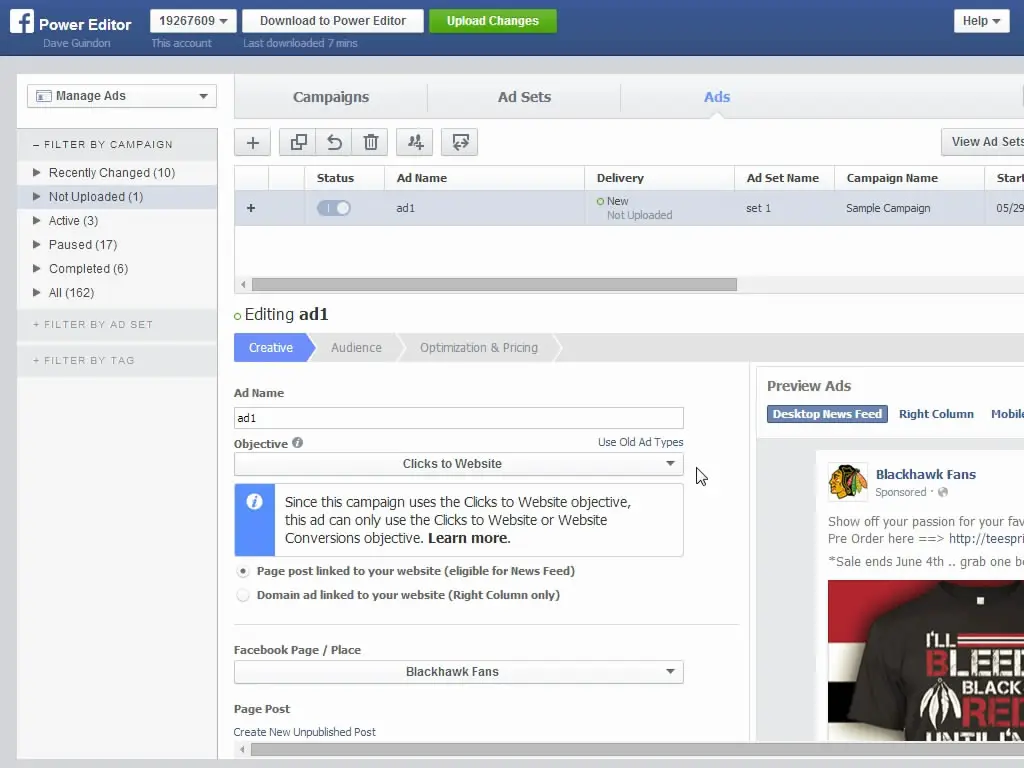Click the Ad Name input field
The height and width of the screenshot is (768, 1024).
[458, 418]
